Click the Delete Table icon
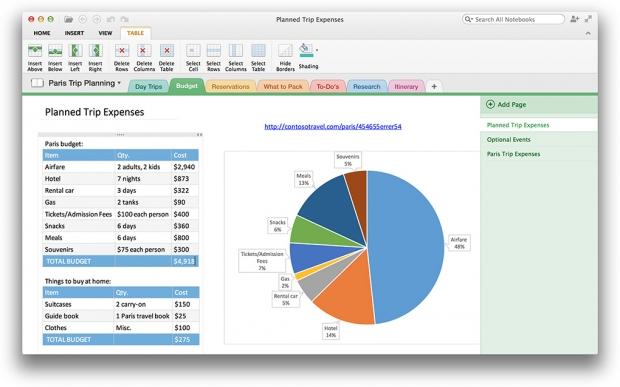Screen dimensions: 620x387 tap(166, 58)
